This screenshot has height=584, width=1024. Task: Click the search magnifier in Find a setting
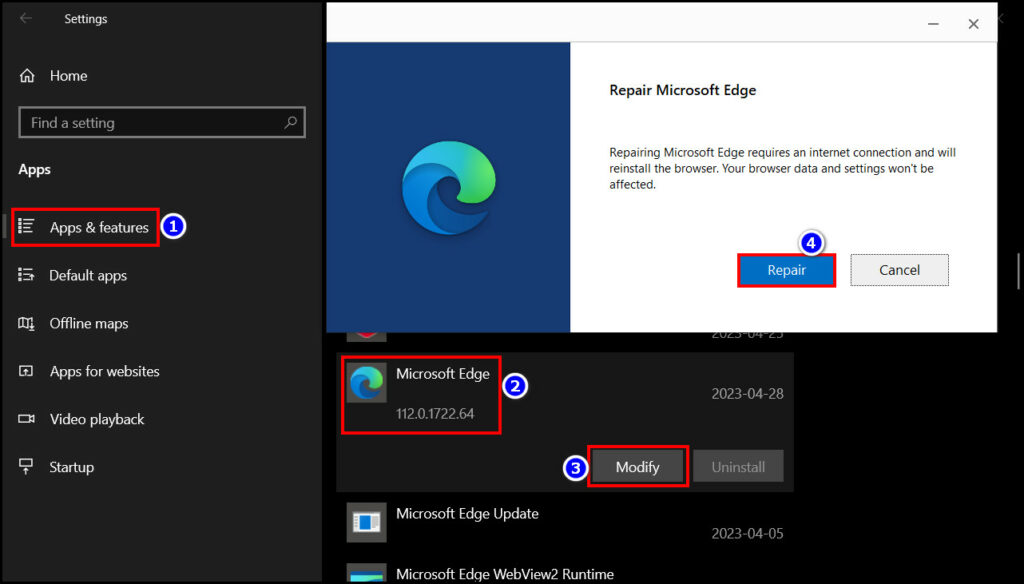click(290, 122)
